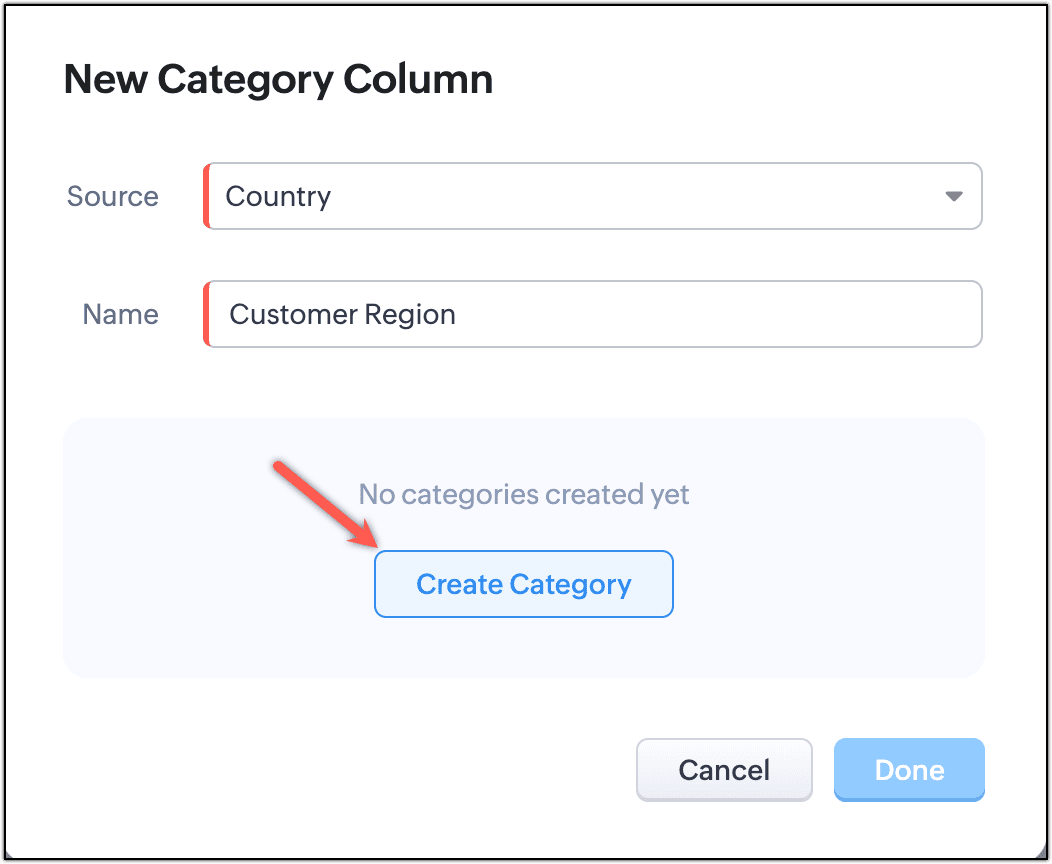Click blank dialog area left of Cancel
The width and height of the screenshot is (1052, 864).
(350, 769)
